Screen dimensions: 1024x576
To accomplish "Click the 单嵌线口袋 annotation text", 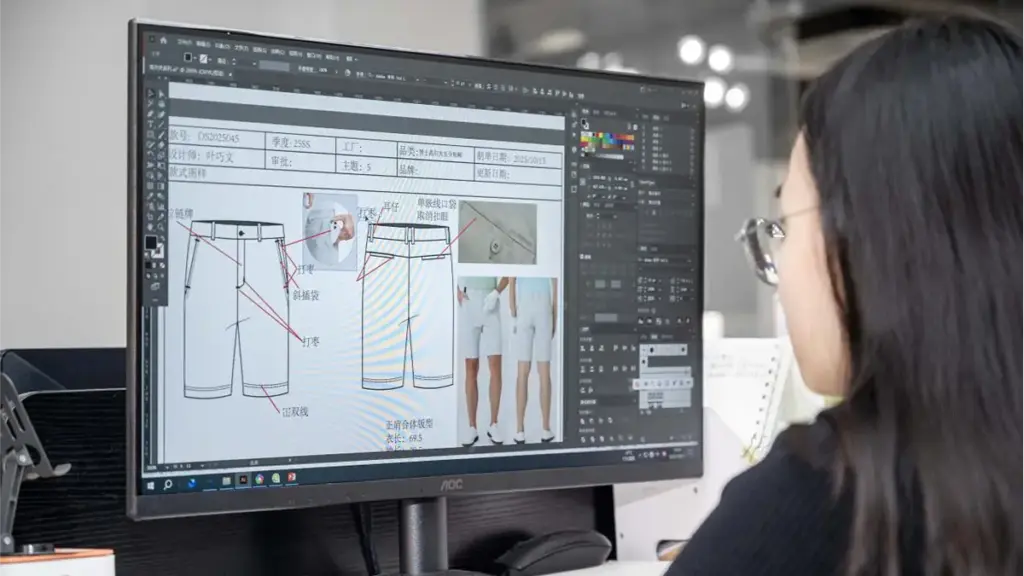I will tap(437, 204).
